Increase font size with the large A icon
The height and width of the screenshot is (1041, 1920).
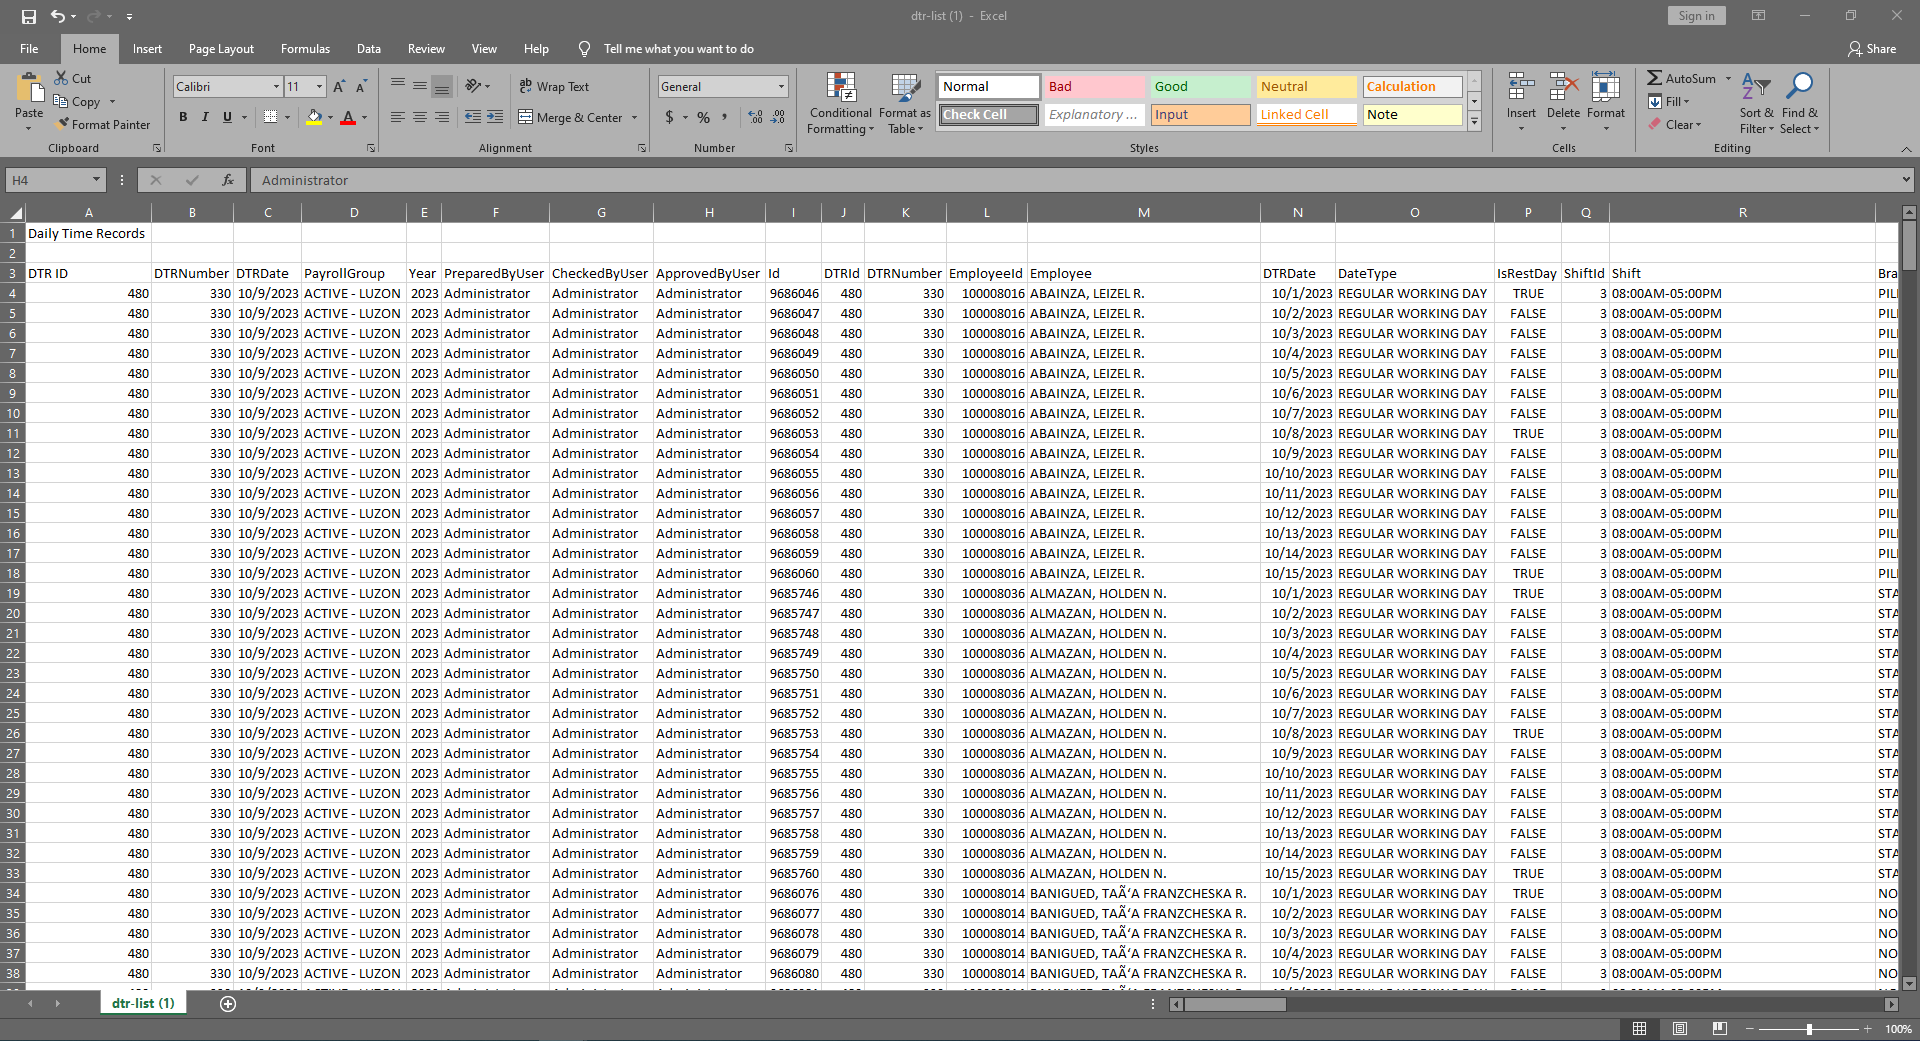pyautogui.click(x=339, y=87)
